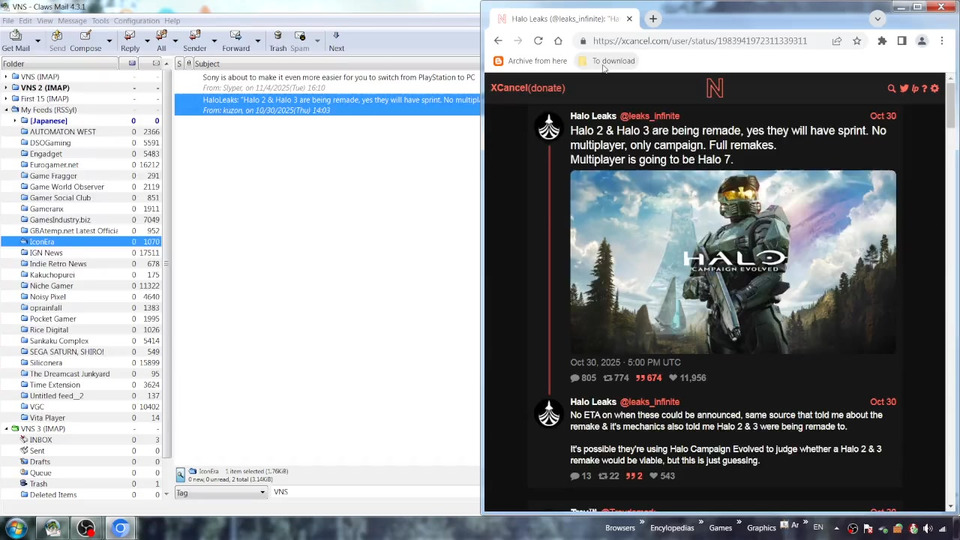Click the share page icon in address bar
The height and width of the screenshot is (540, 960).
click(x=836, y=41)
